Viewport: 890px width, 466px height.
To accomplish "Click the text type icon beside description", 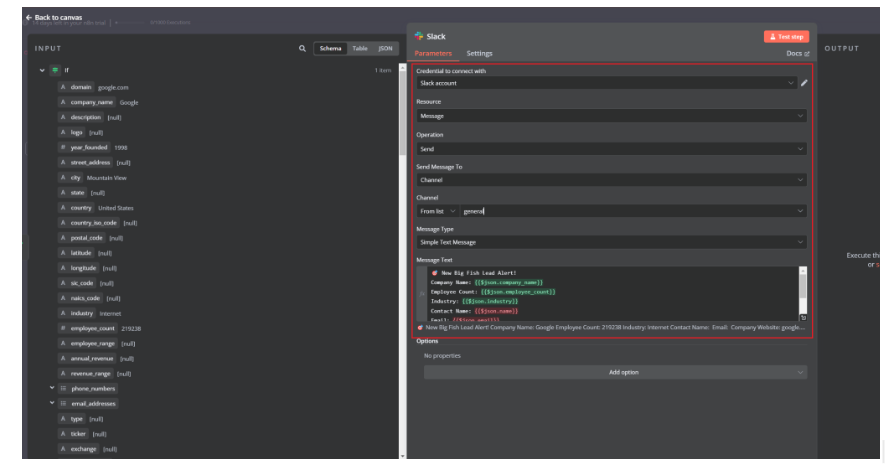I will click(x=63, y=117).
